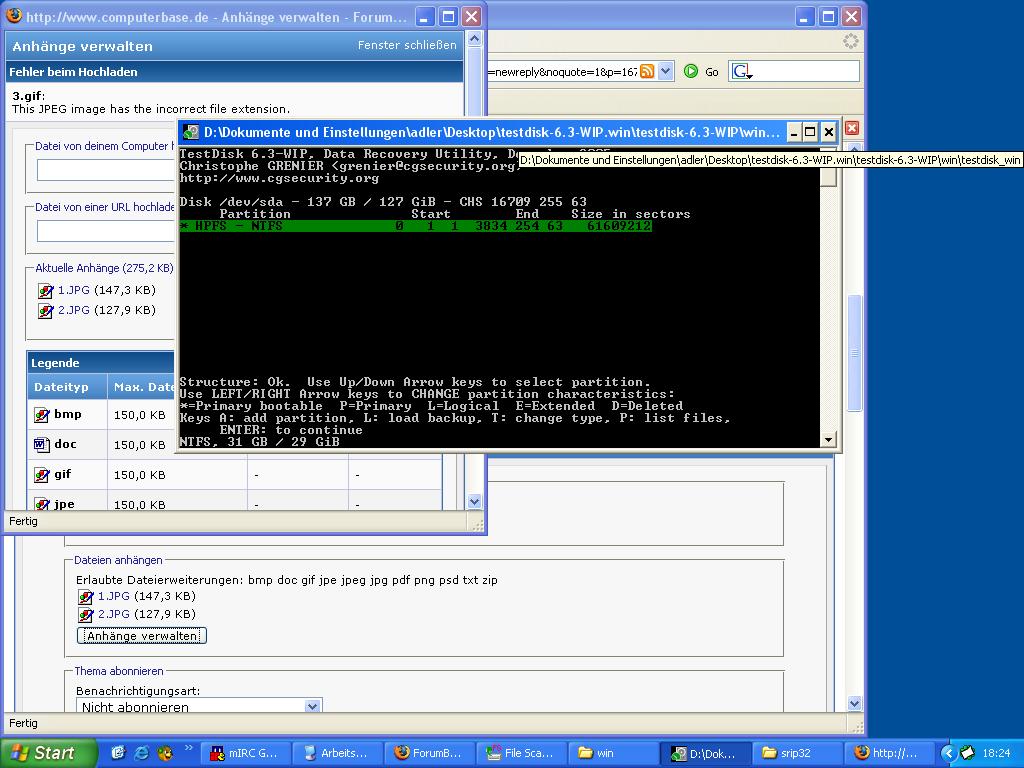Click the URL upload input field

(106, 231)
